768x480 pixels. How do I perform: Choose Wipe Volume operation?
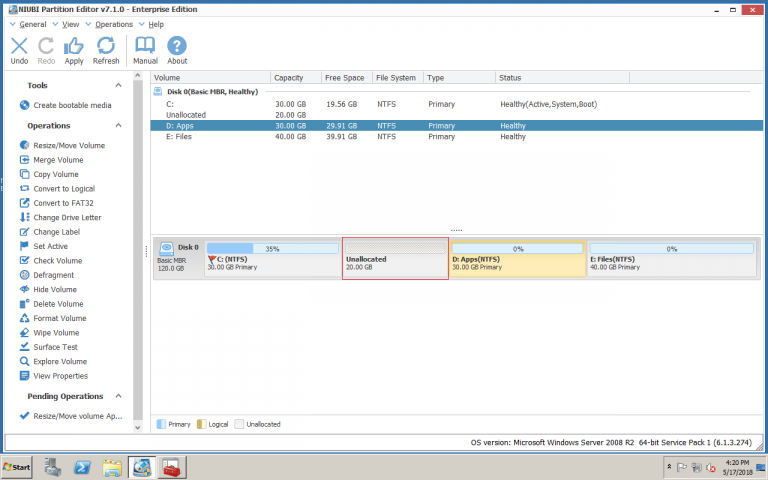(x=49, y=333)
